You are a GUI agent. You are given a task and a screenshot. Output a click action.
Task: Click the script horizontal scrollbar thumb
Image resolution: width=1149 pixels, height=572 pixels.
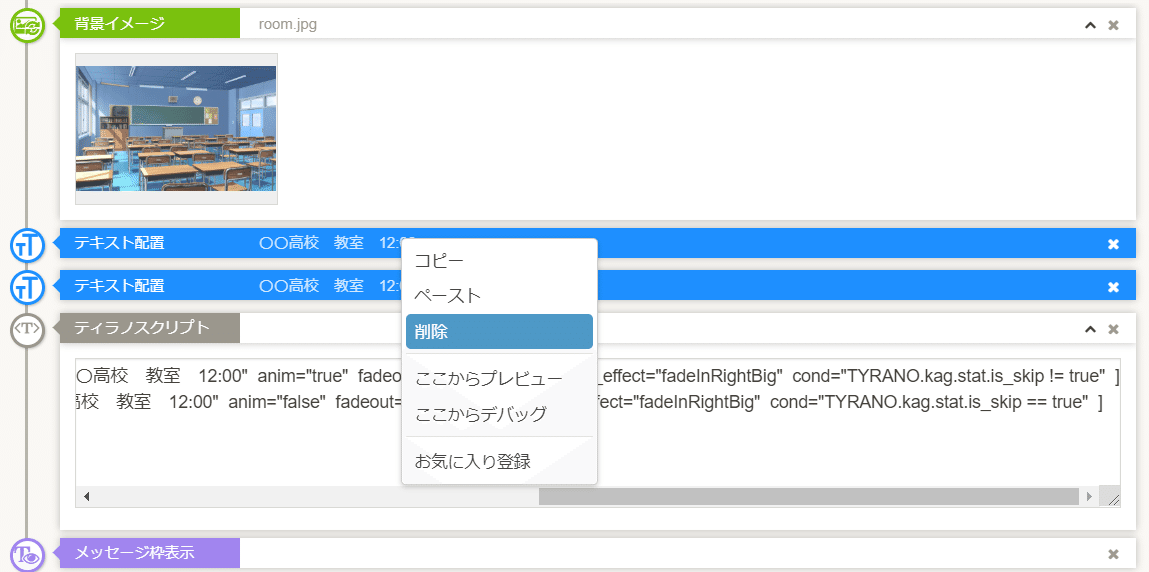click(x=809, y=497)
